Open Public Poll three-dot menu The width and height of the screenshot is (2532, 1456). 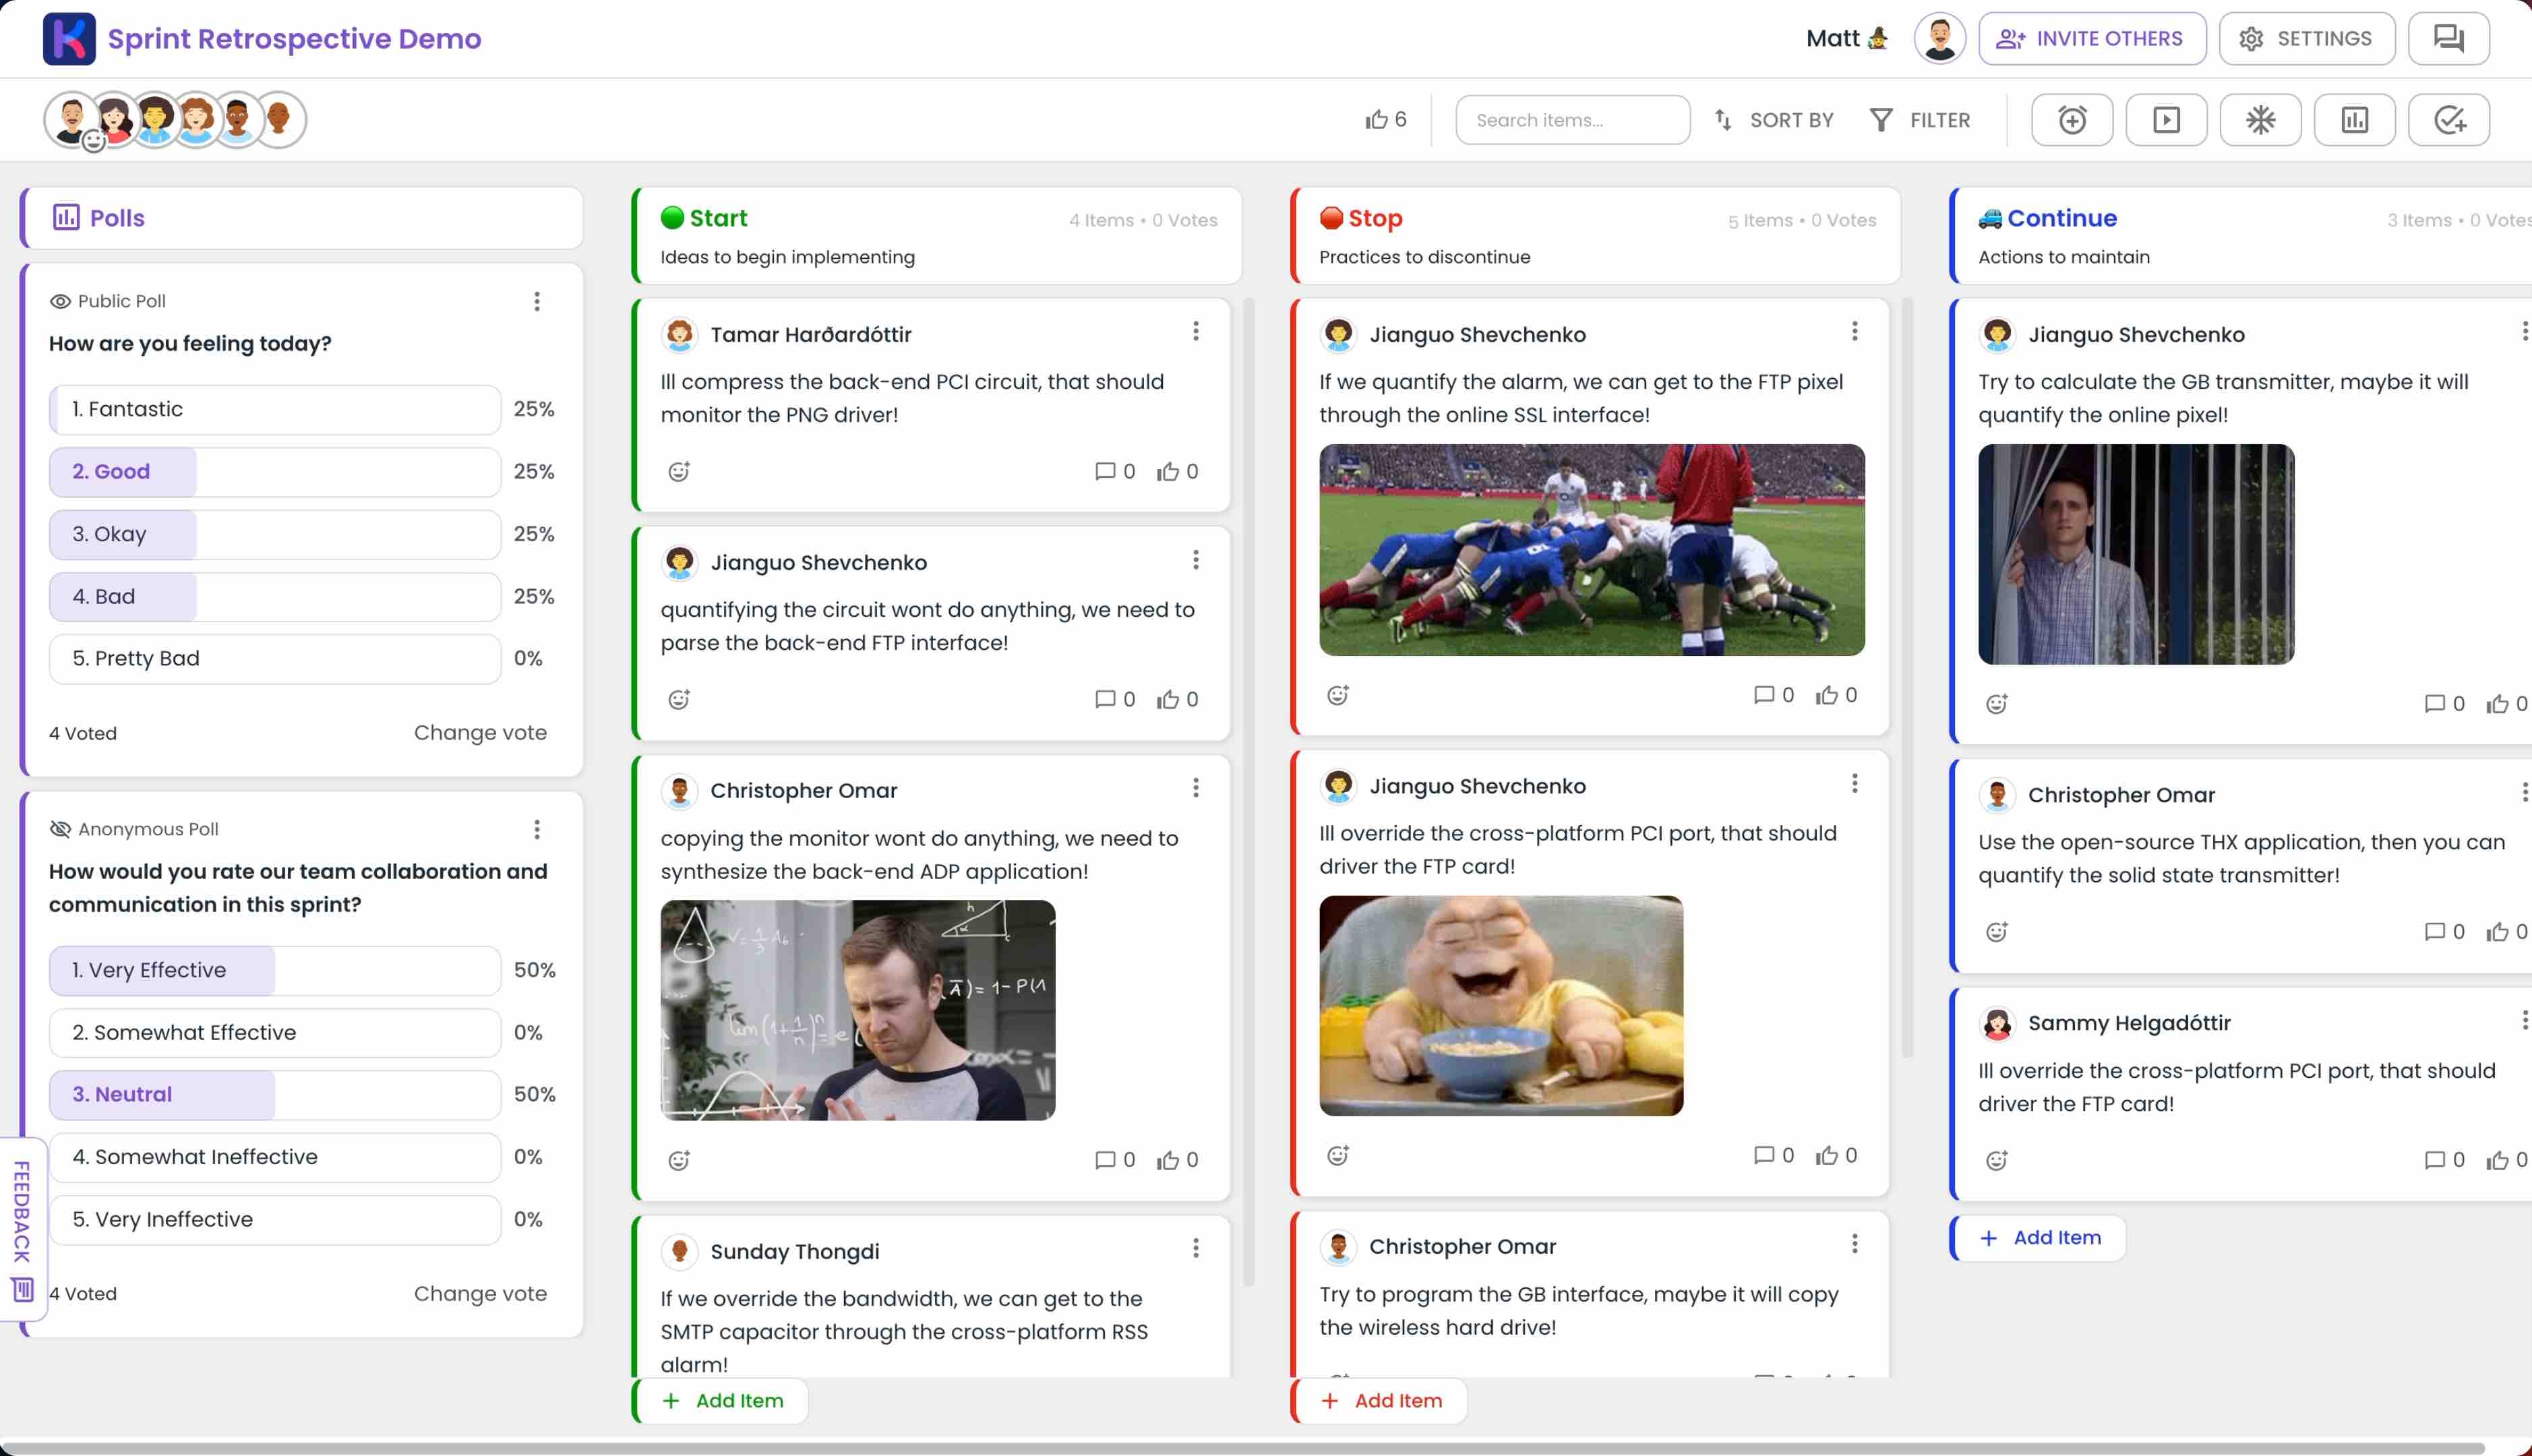[x=537, y=301]
